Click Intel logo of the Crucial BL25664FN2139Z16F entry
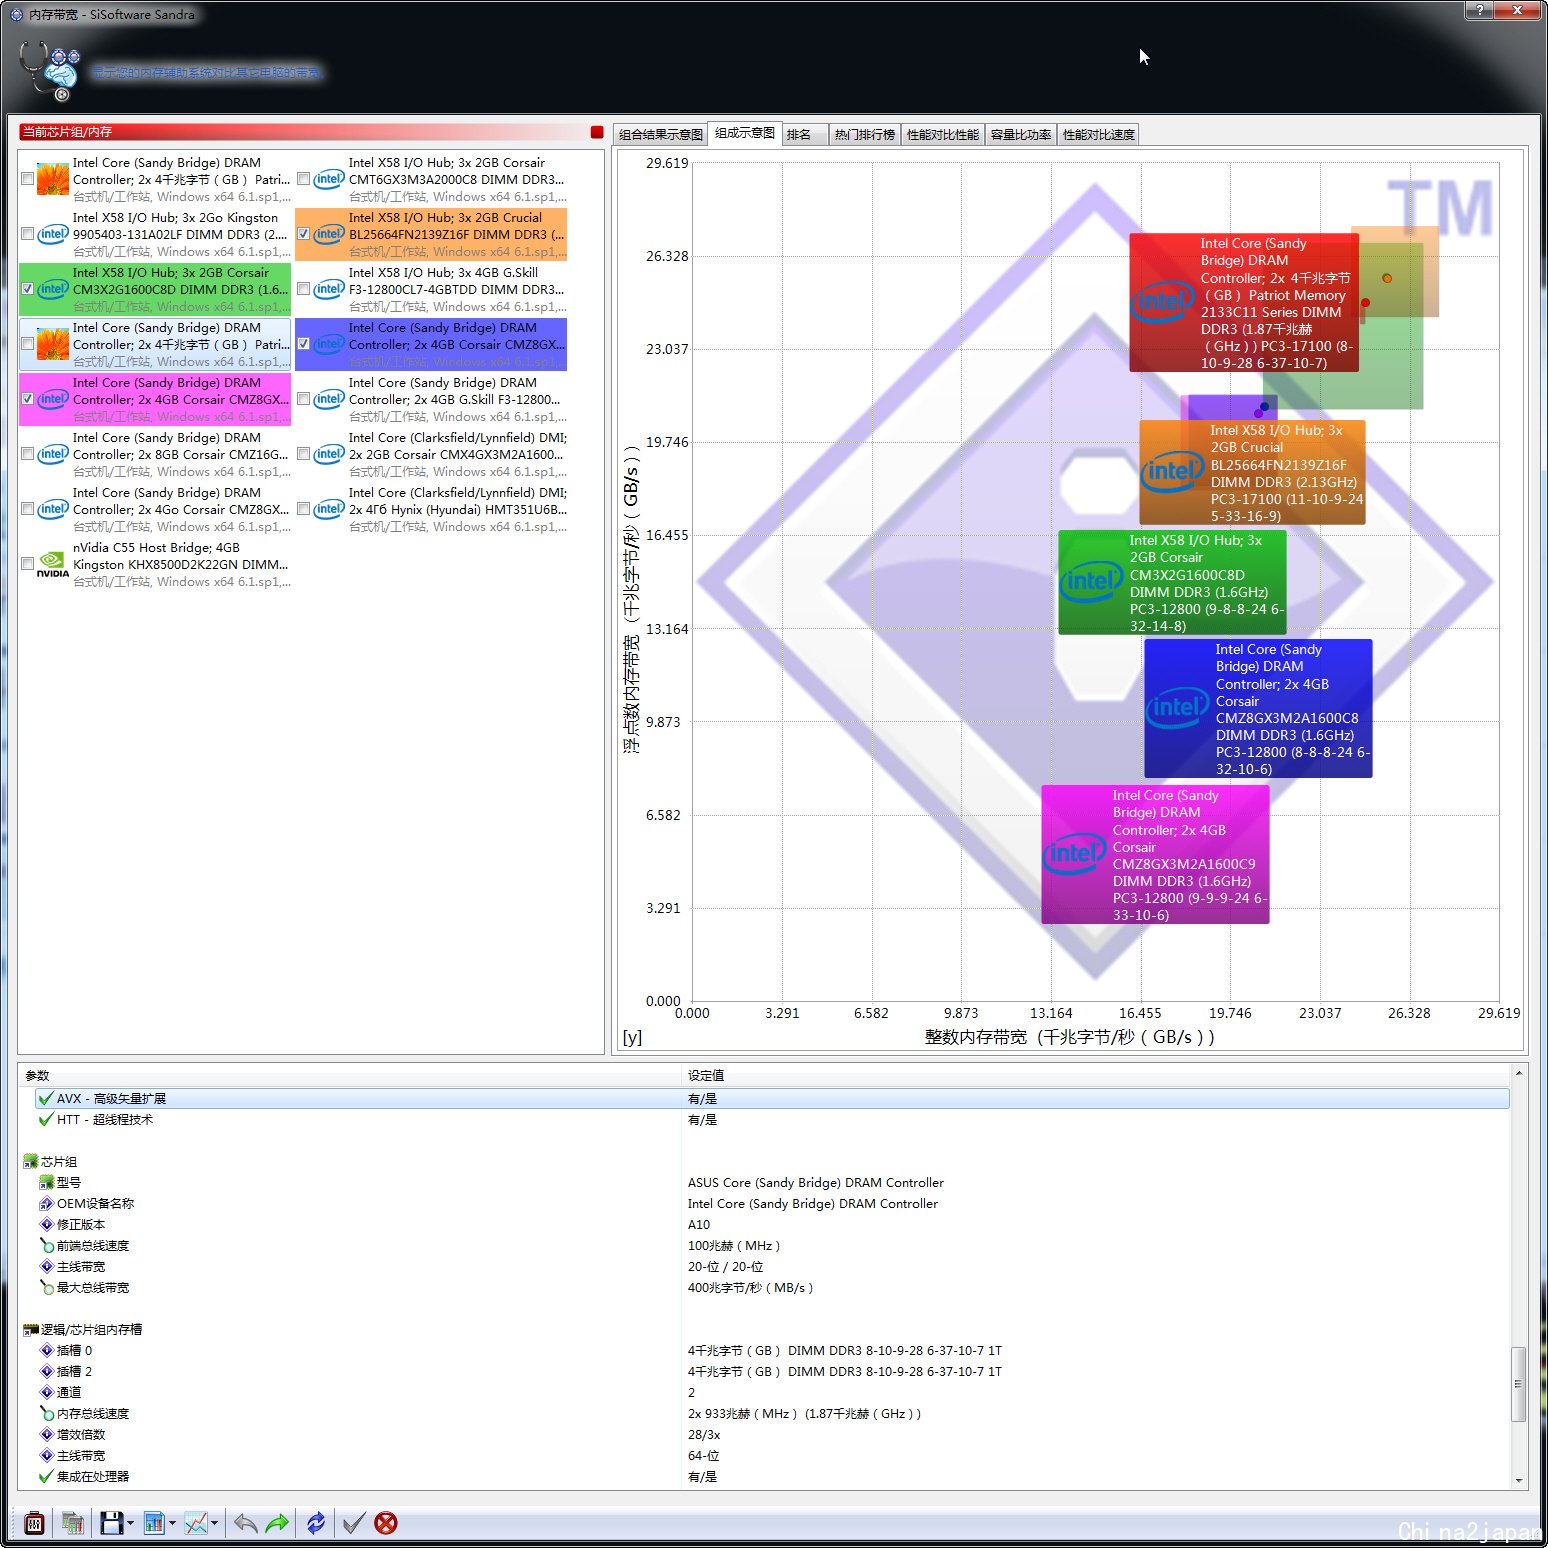 (x=329, y=234)
